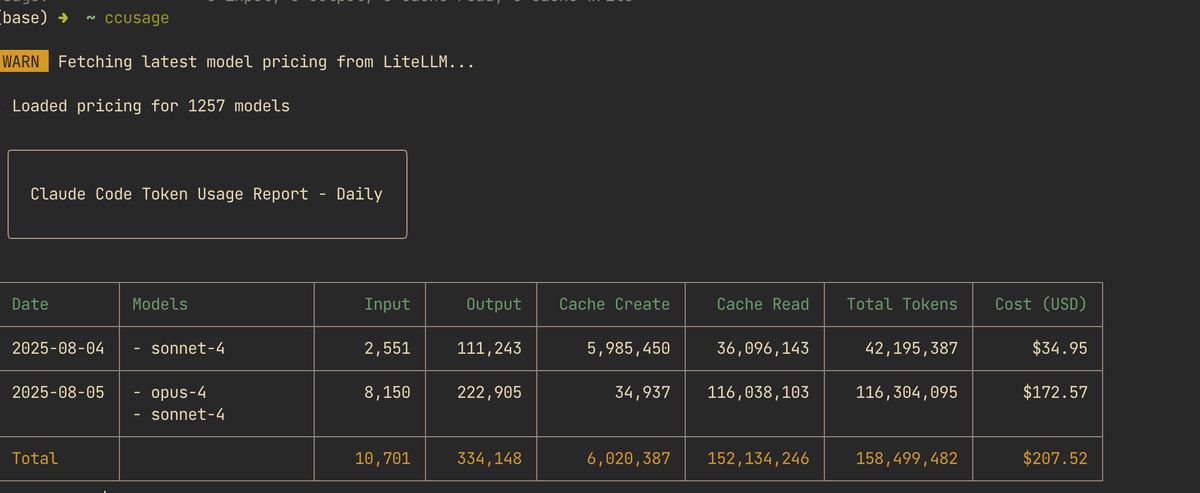1200x493 pixels.
Task: Click input value '8,150'
Action: [387, 392]
